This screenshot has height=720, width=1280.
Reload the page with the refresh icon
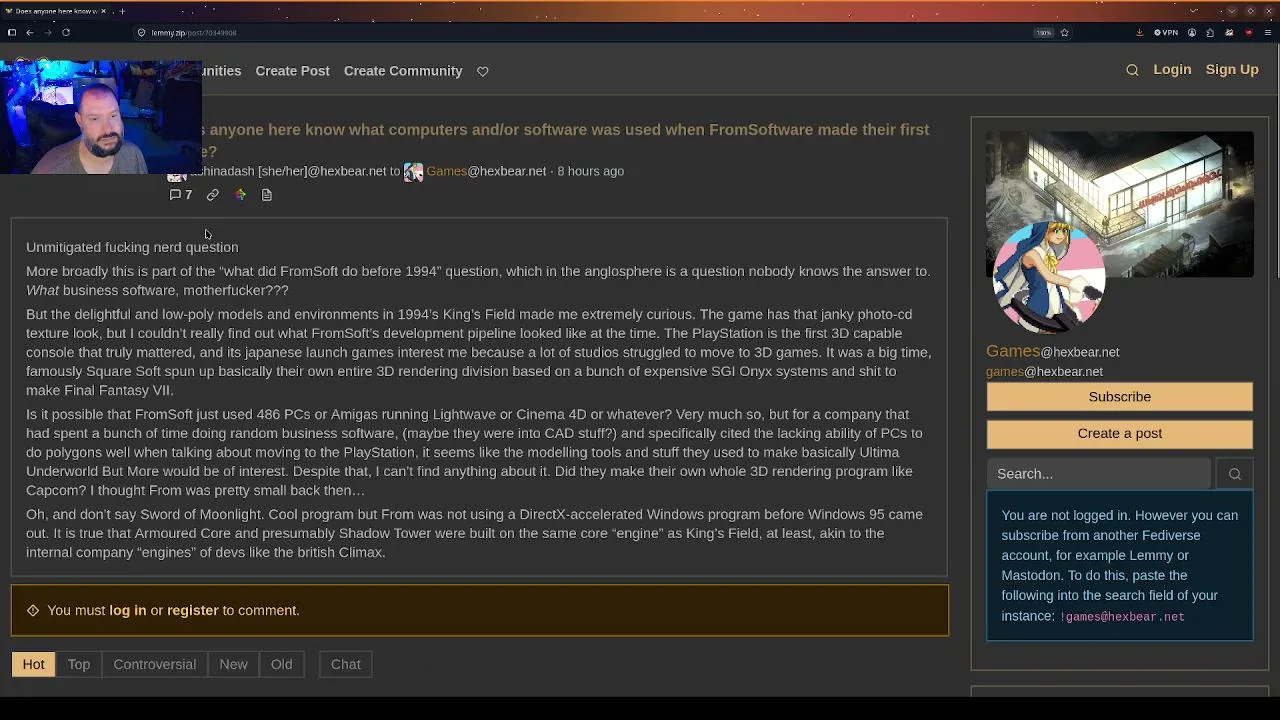(x=66, y=32)
